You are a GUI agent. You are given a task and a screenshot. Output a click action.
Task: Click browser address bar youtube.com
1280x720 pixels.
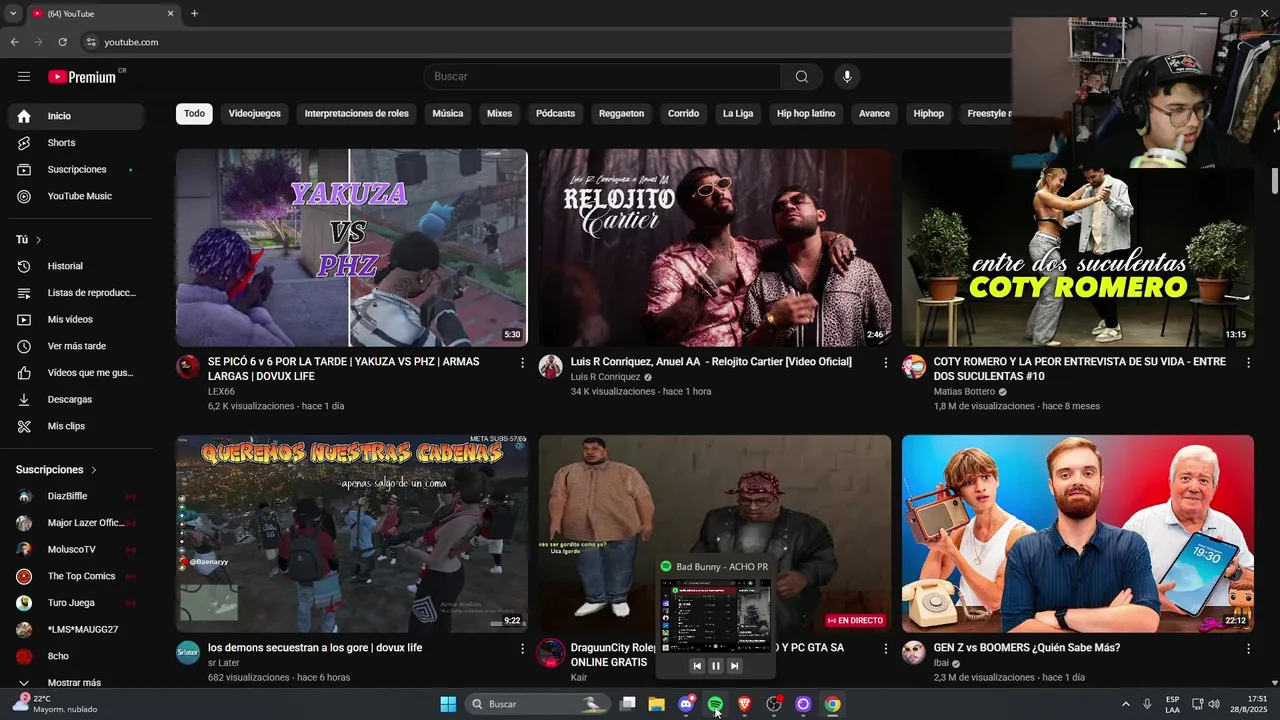[131, 42]
